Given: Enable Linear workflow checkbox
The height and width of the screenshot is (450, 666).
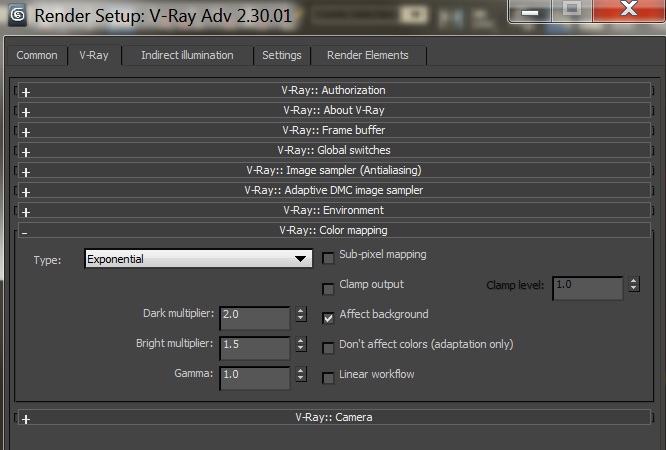Looking at the screenshot, I should pos(328,378).
